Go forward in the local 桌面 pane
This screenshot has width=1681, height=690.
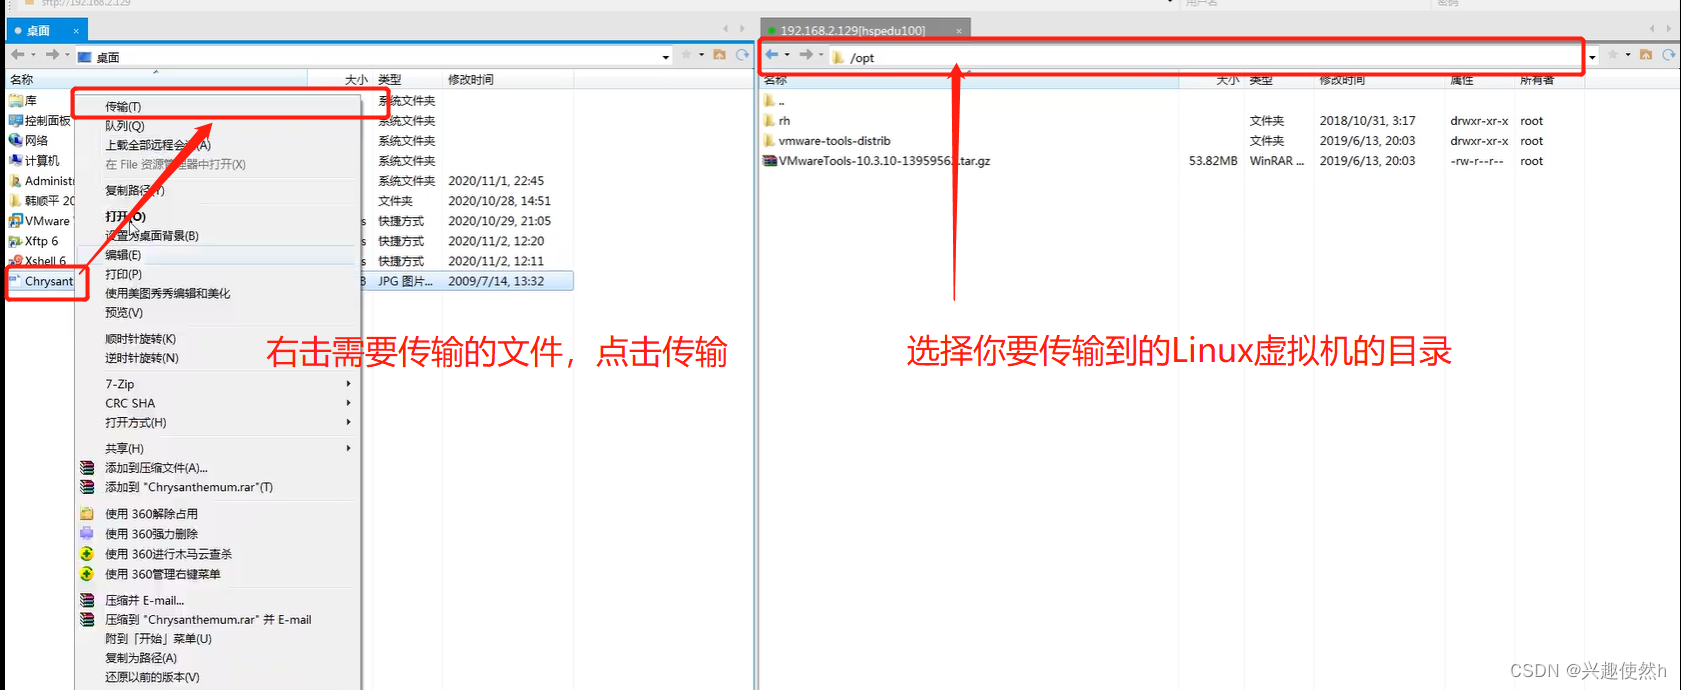[52, 55]
